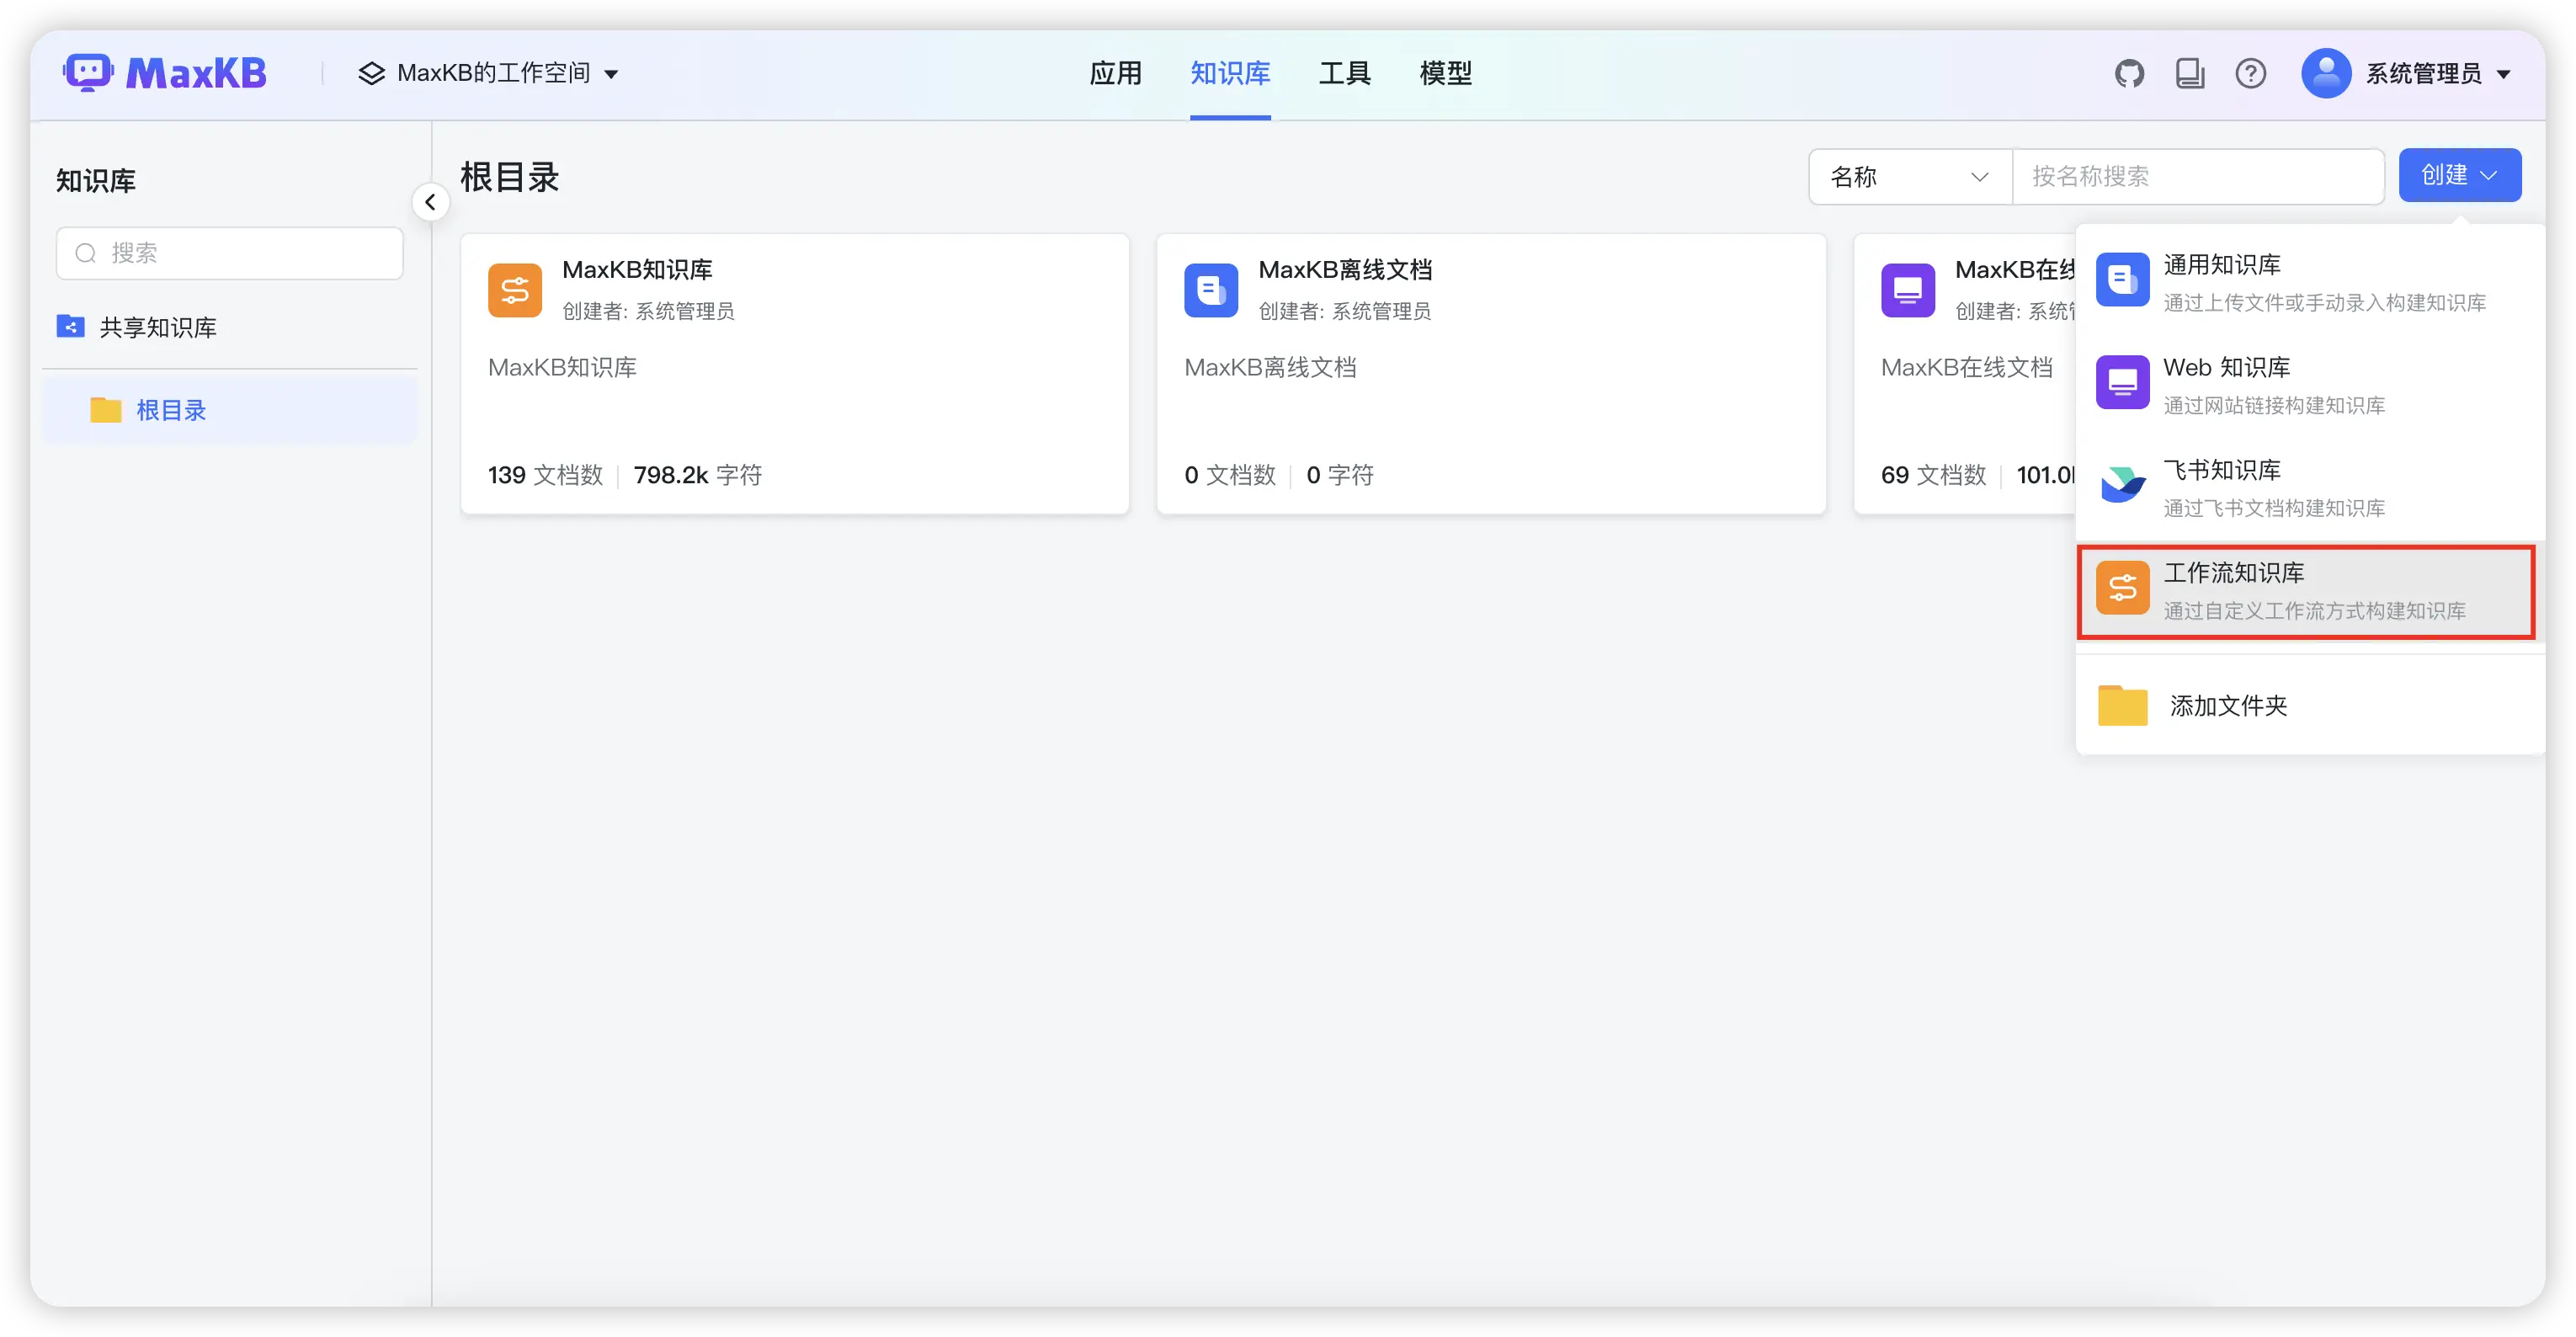This screenshot has width=2576, height=1337.
Task: Open the 名称 sort dropdown
Action: (x=1908, y=176)
